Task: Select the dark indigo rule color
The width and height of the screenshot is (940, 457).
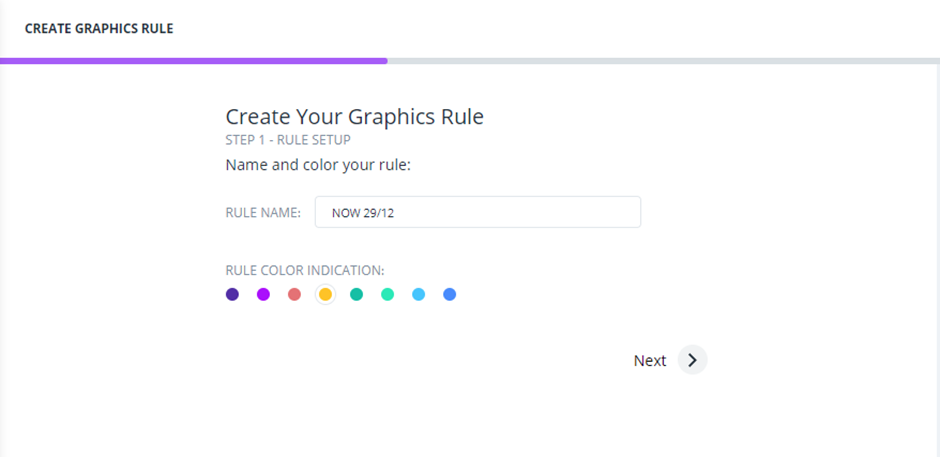Action: 232,294
